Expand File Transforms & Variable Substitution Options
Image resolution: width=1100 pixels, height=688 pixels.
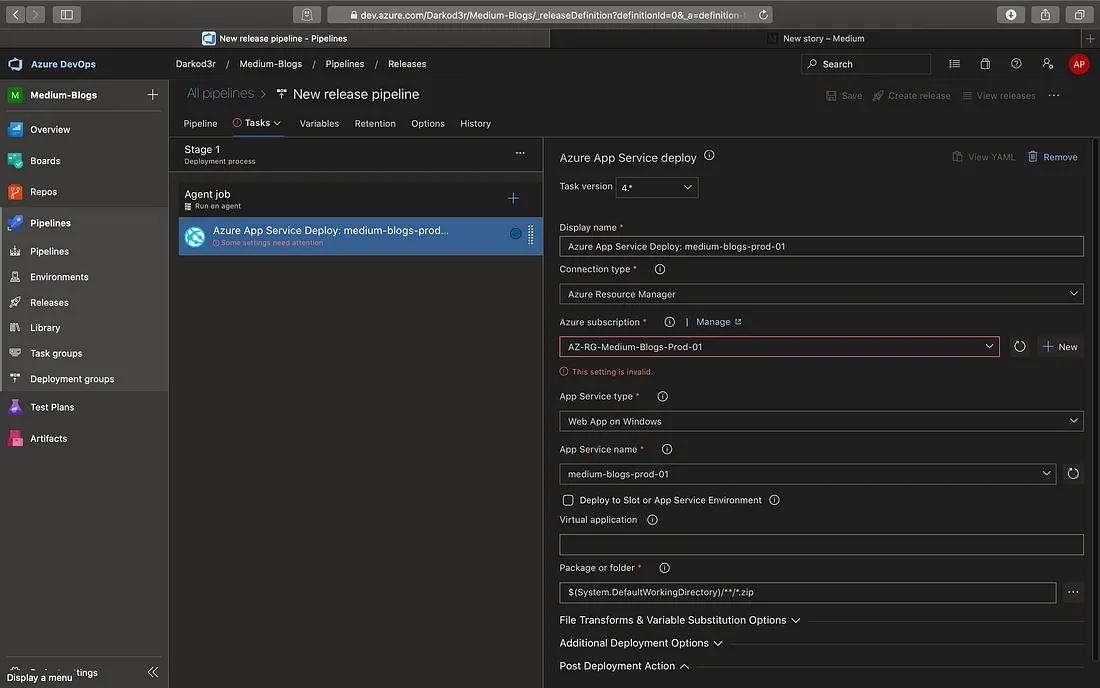click(679, 620)
